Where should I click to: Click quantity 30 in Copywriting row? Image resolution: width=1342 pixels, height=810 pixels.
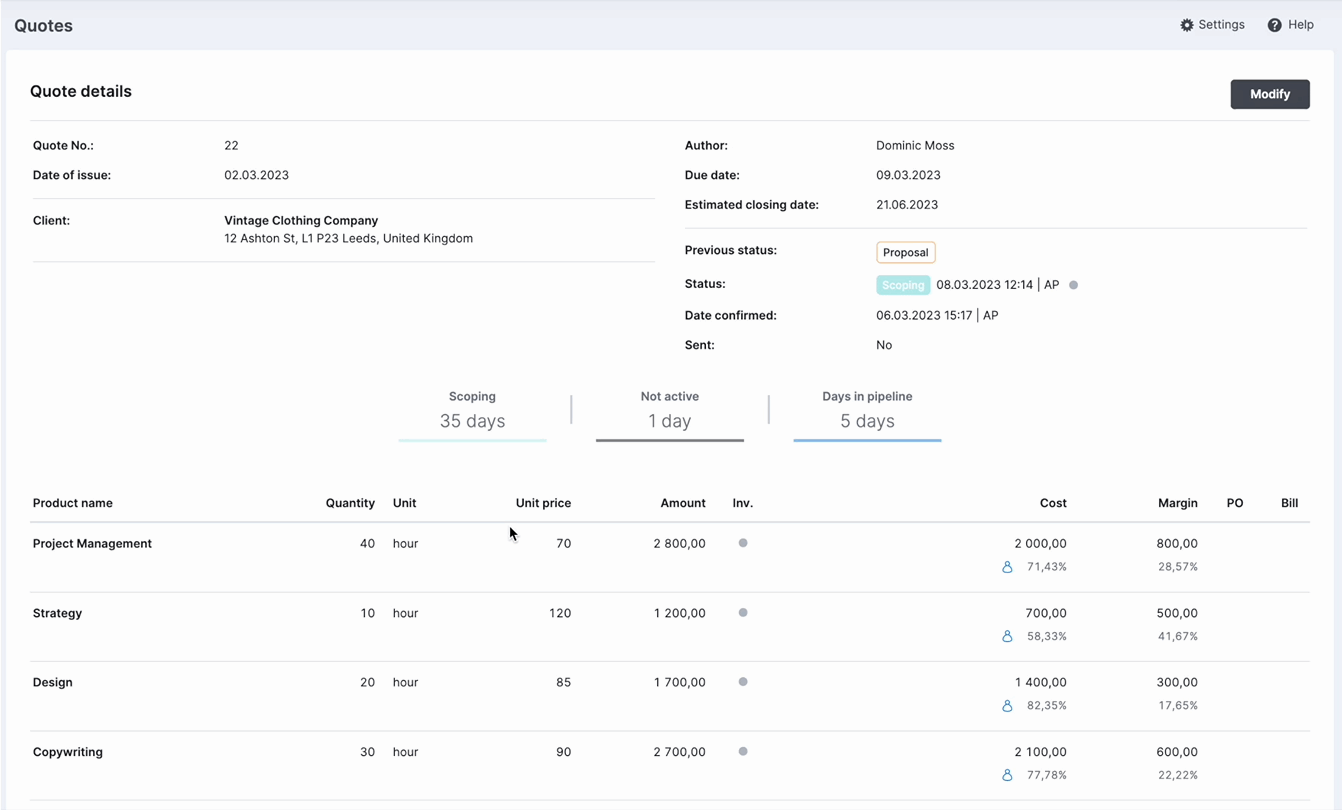click(x=367, y=752)
